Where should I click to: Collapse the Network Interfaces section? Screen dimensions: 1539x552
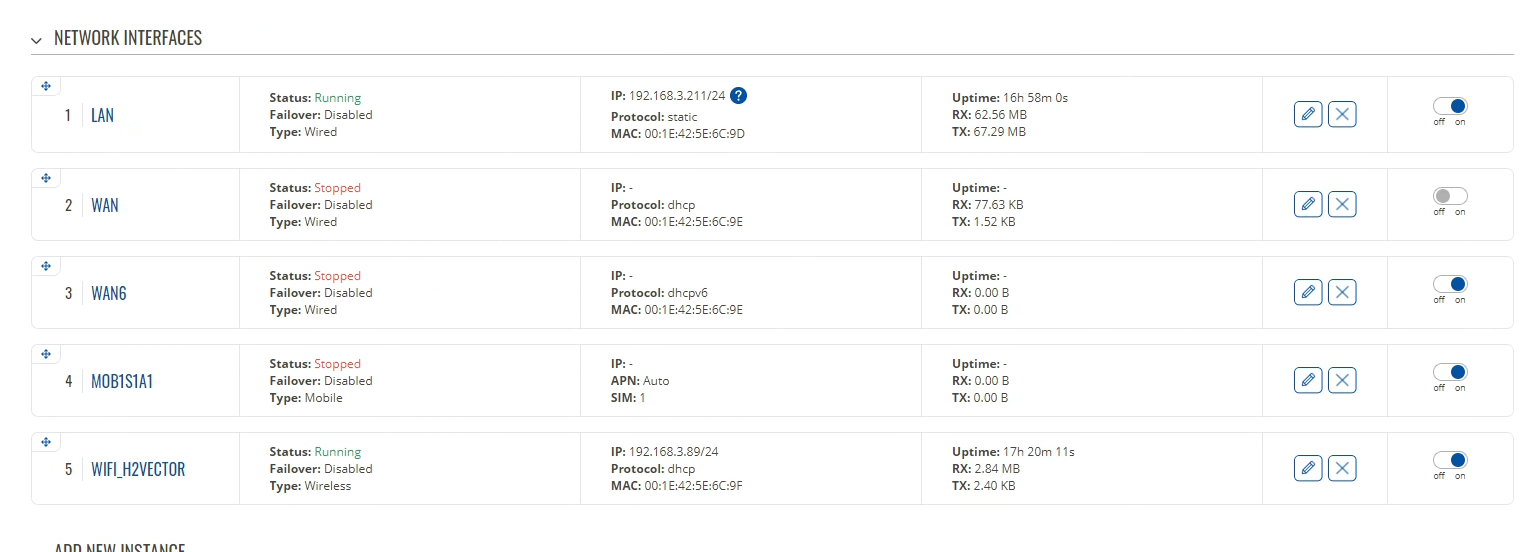[37, 40]
